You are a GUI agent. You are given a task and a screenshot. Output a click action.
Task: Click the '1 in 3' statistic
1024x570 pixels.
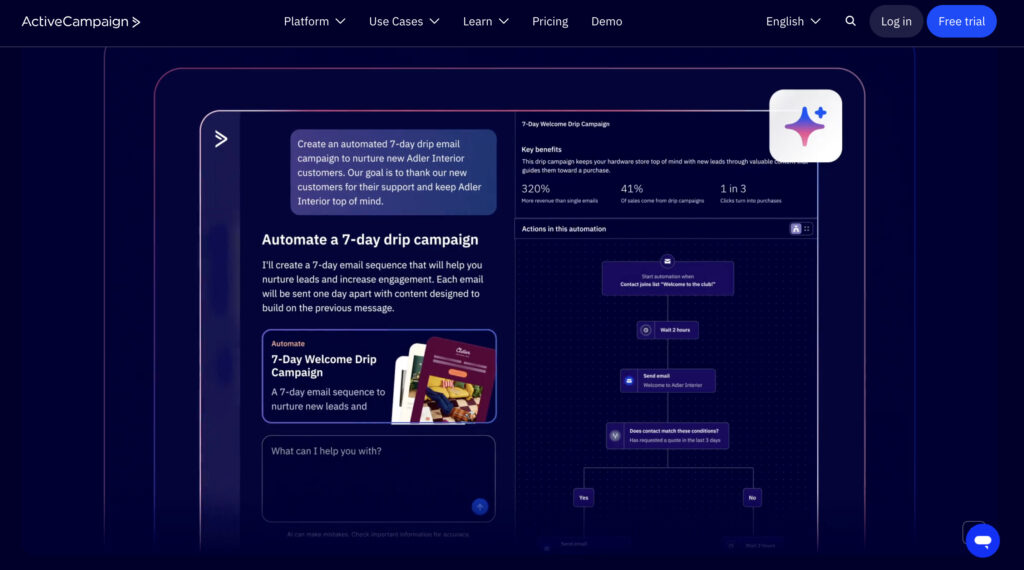click(x=733, y=189)
